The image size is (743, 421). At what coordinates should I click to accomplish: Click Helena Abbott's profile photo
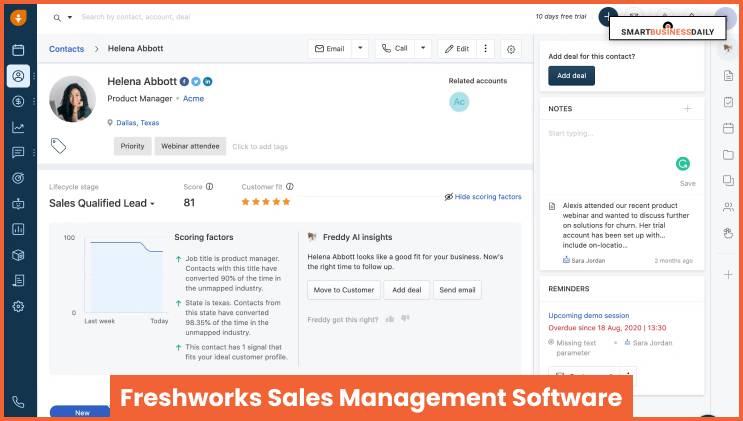click(x=72, y=99)
